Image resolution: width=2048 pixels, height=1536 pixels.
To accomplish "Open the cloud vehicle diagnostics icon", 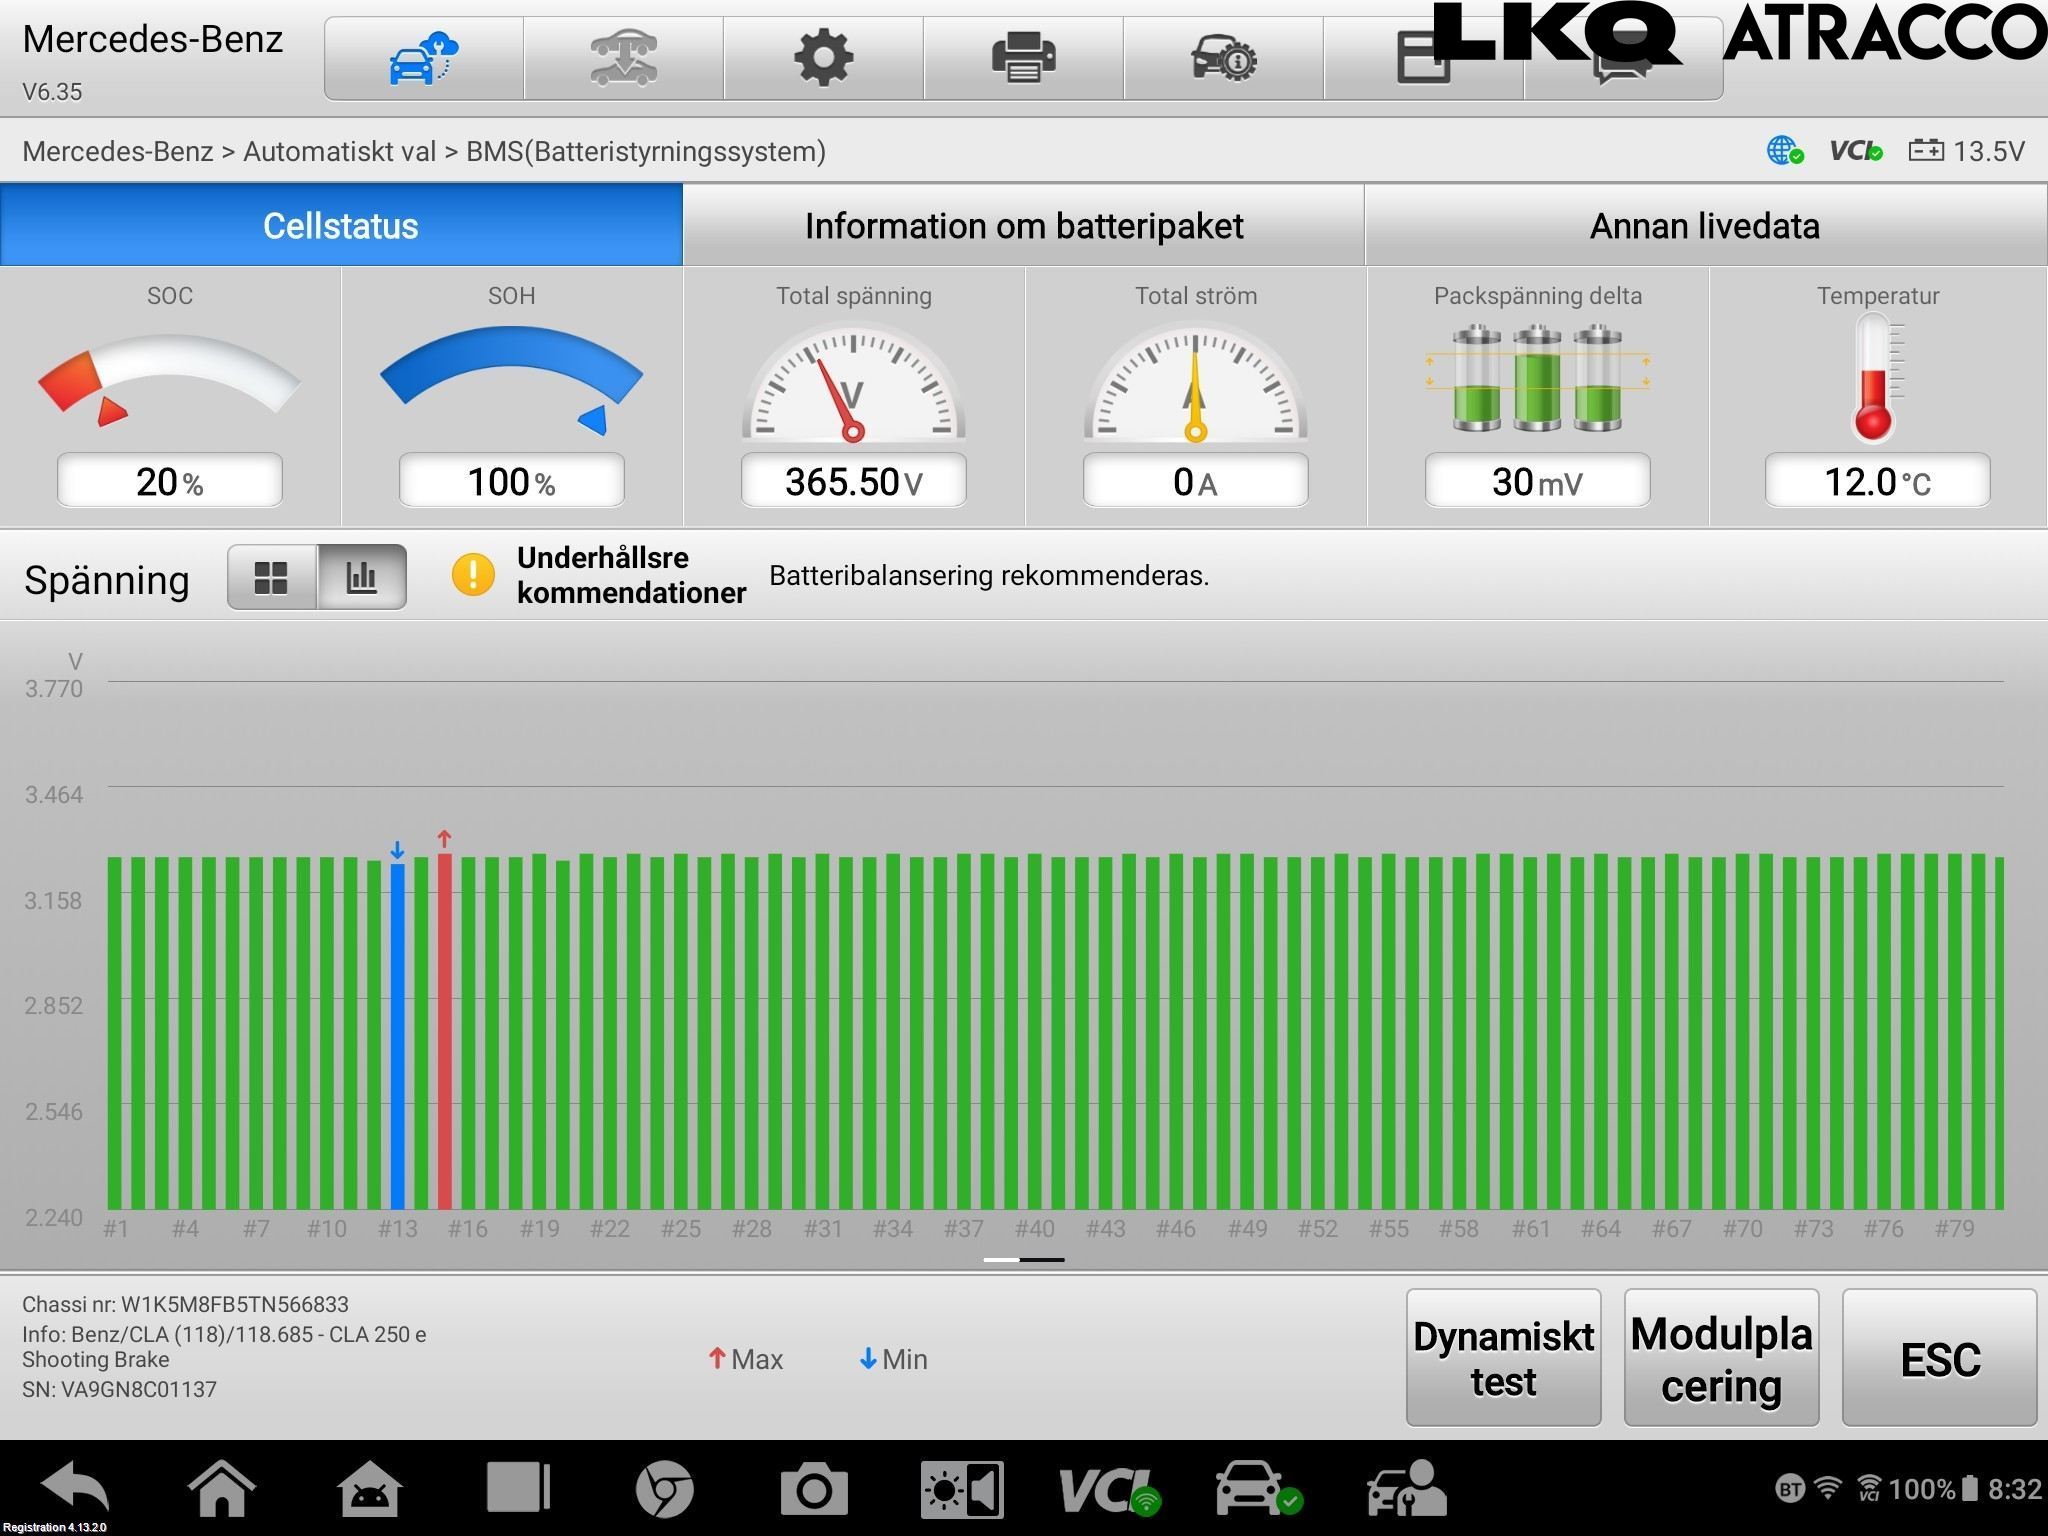I will click(423, 58).
